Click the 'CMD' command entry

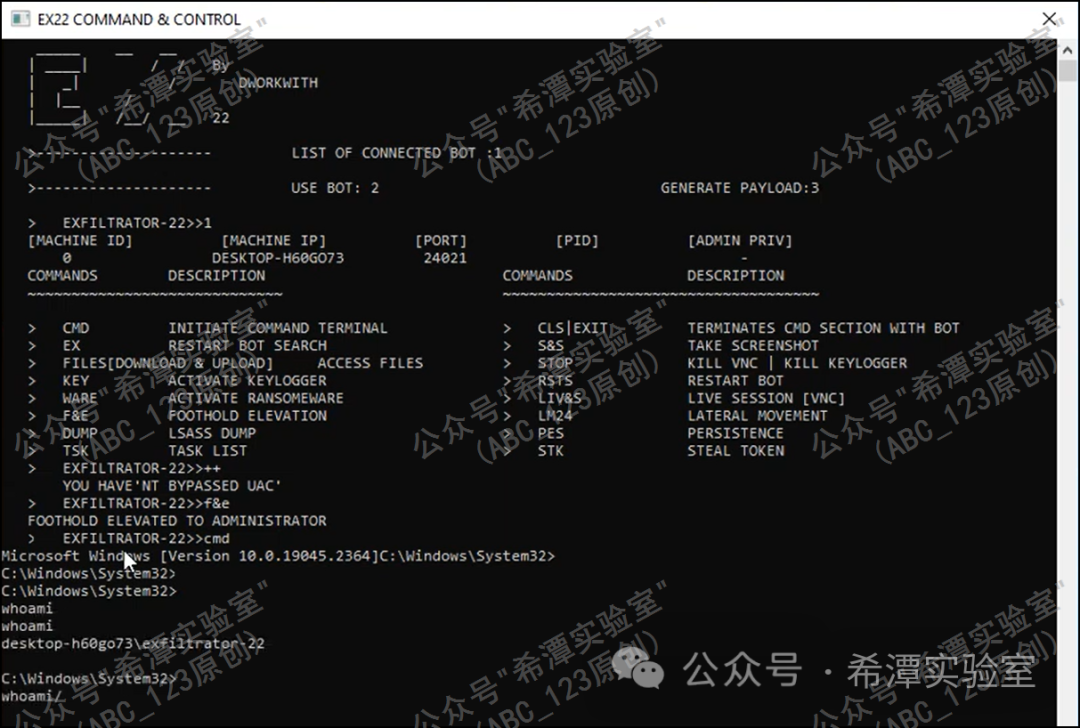[76, 328]
